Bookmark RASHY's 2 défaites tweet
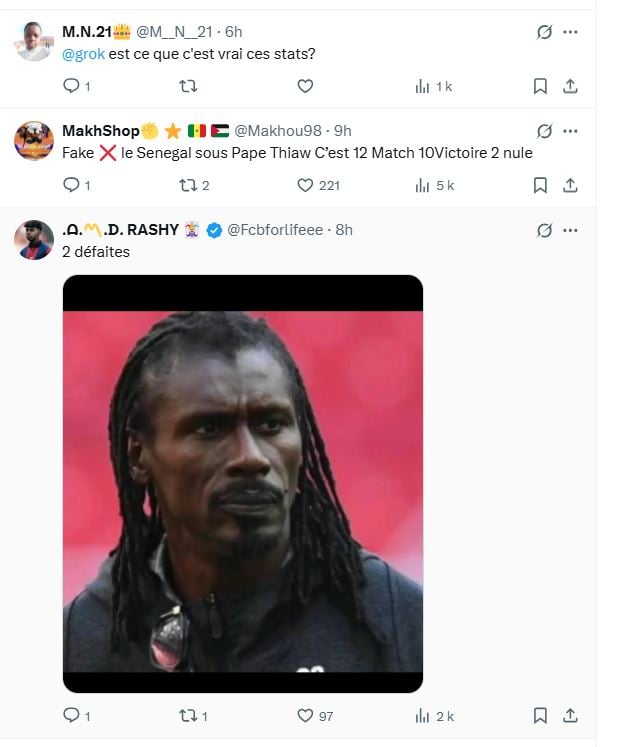620x747 pixels. [540, 716]
